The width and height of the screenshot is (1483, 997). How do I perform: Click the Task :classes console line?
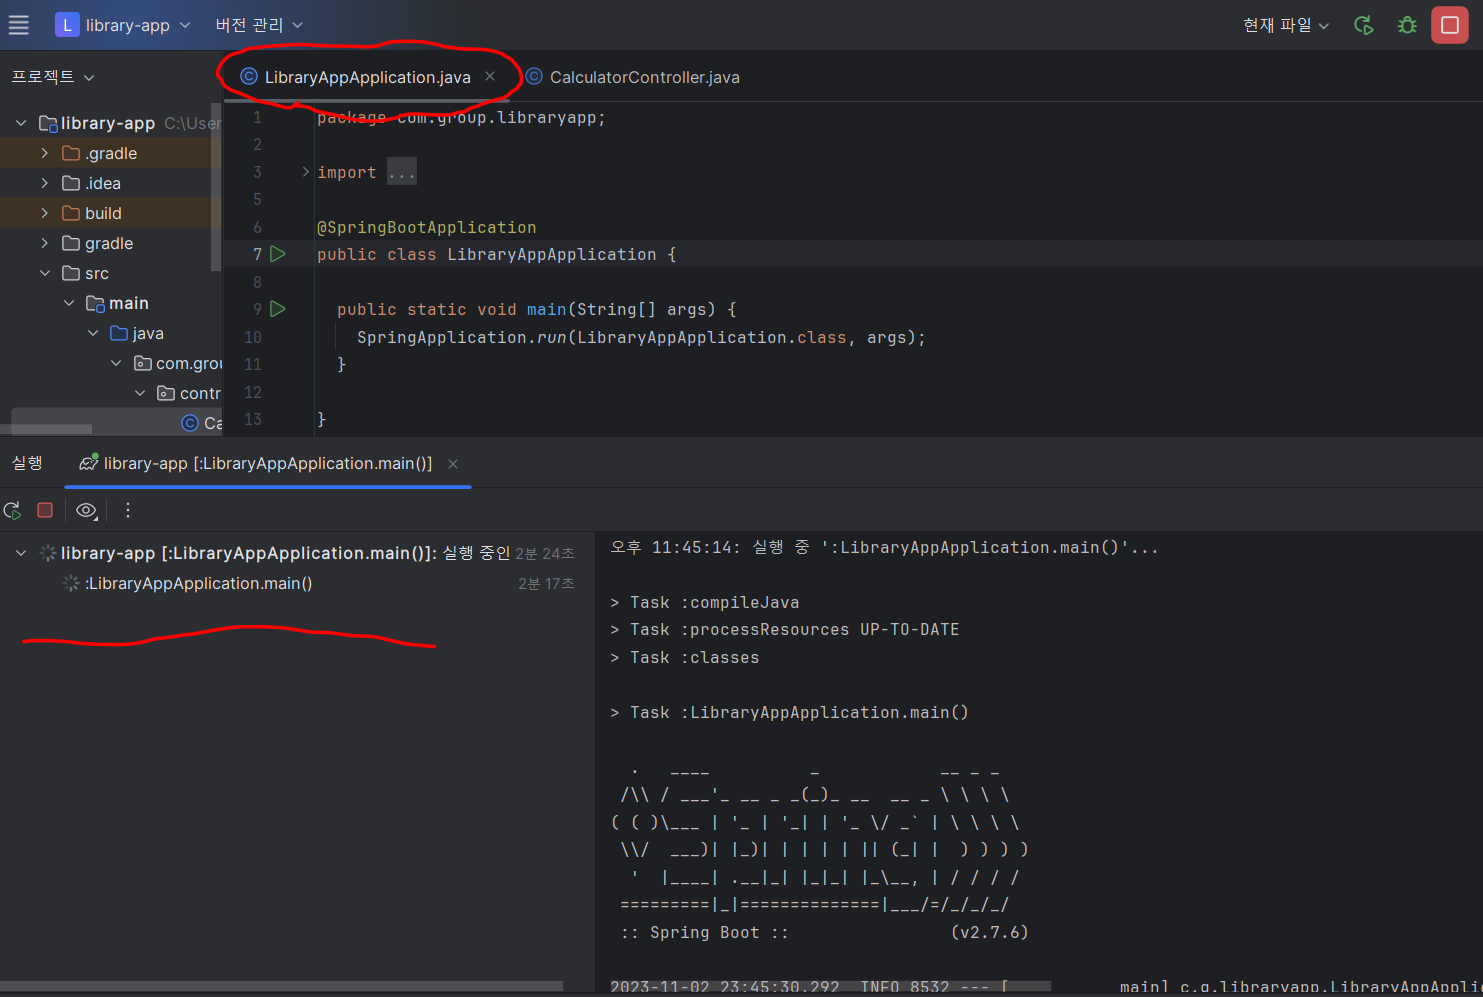[x=685, y=657]
